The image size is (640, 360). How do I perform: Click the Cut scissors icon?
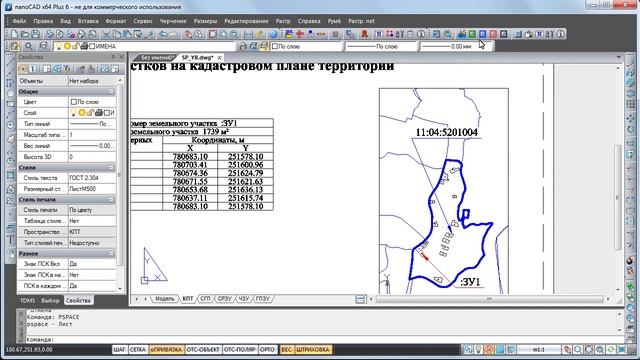(x=106, y=34)
